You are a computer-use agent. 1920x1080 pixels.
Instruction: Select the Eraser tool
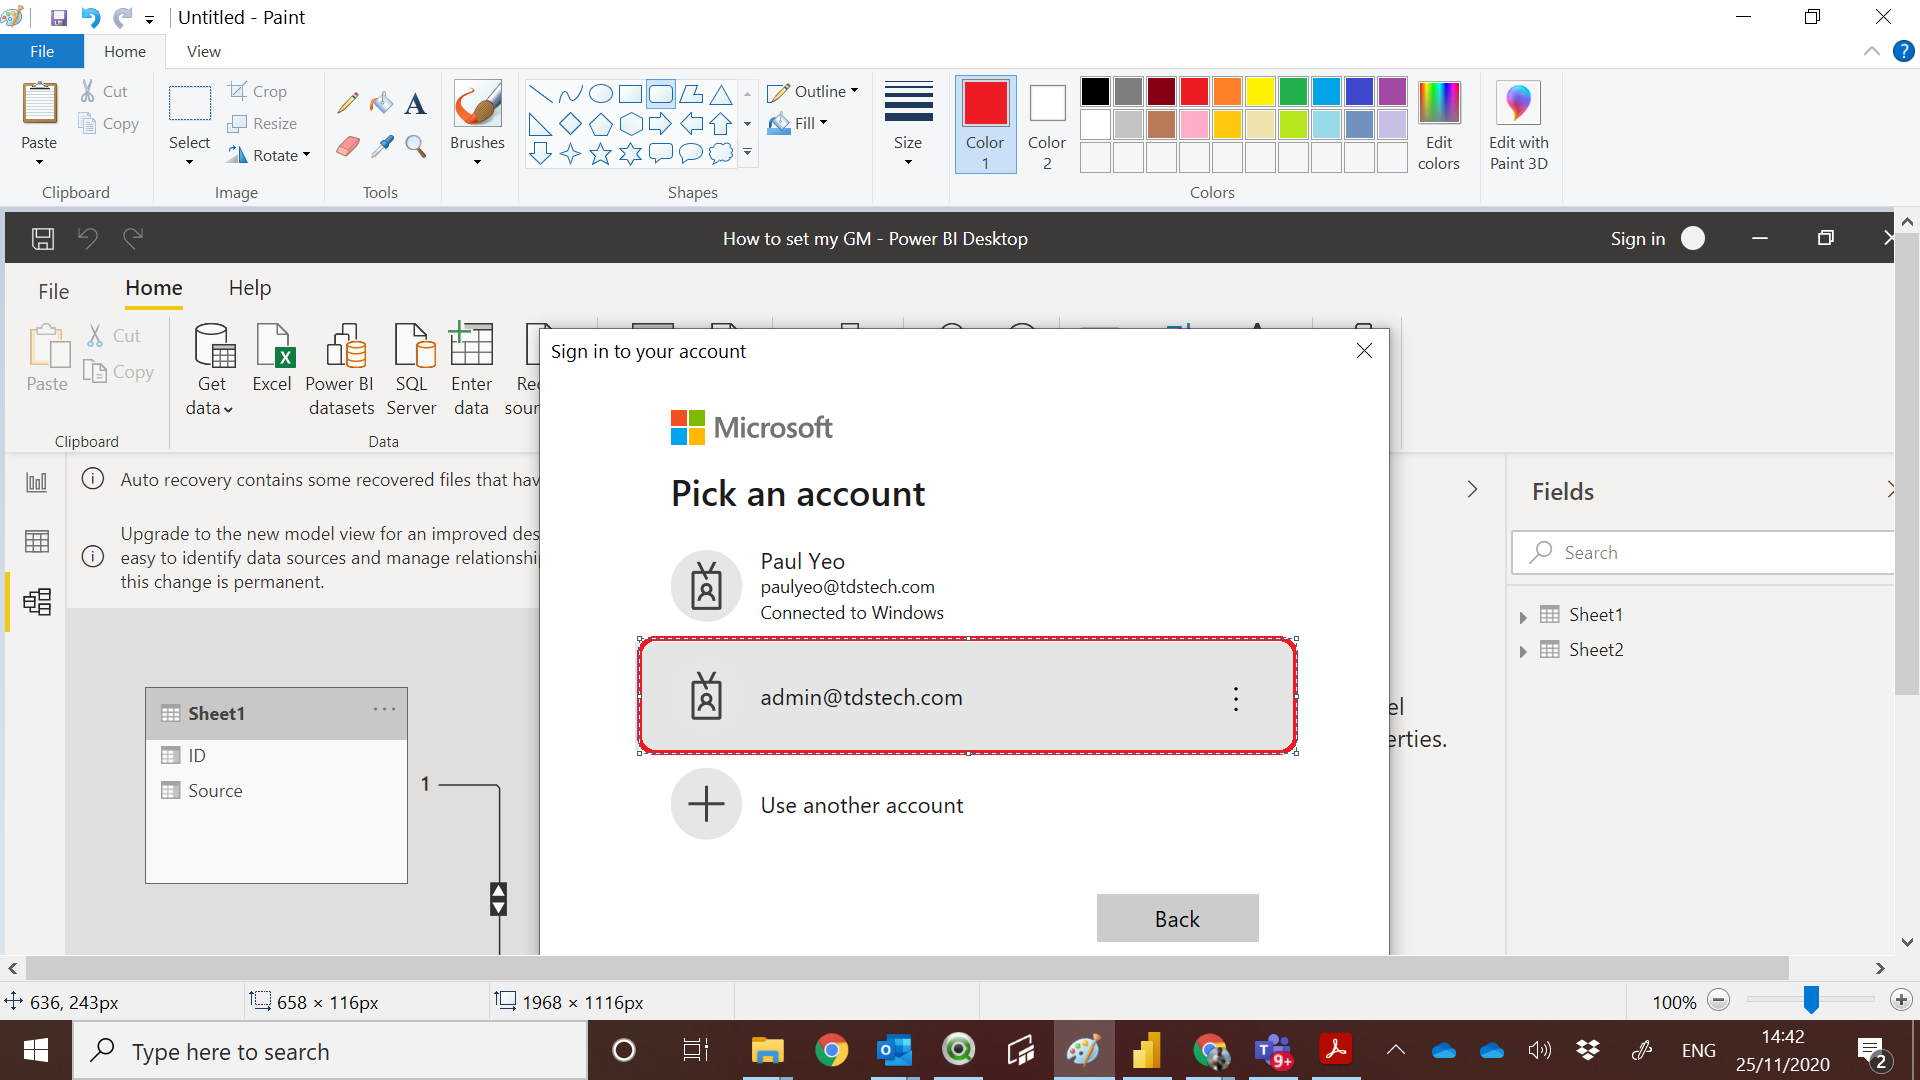(x=347, y=146)
